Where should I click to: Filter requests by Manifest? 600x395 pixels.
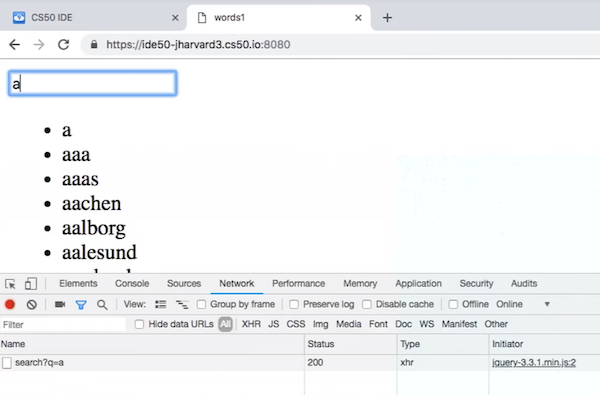point(459,324)
